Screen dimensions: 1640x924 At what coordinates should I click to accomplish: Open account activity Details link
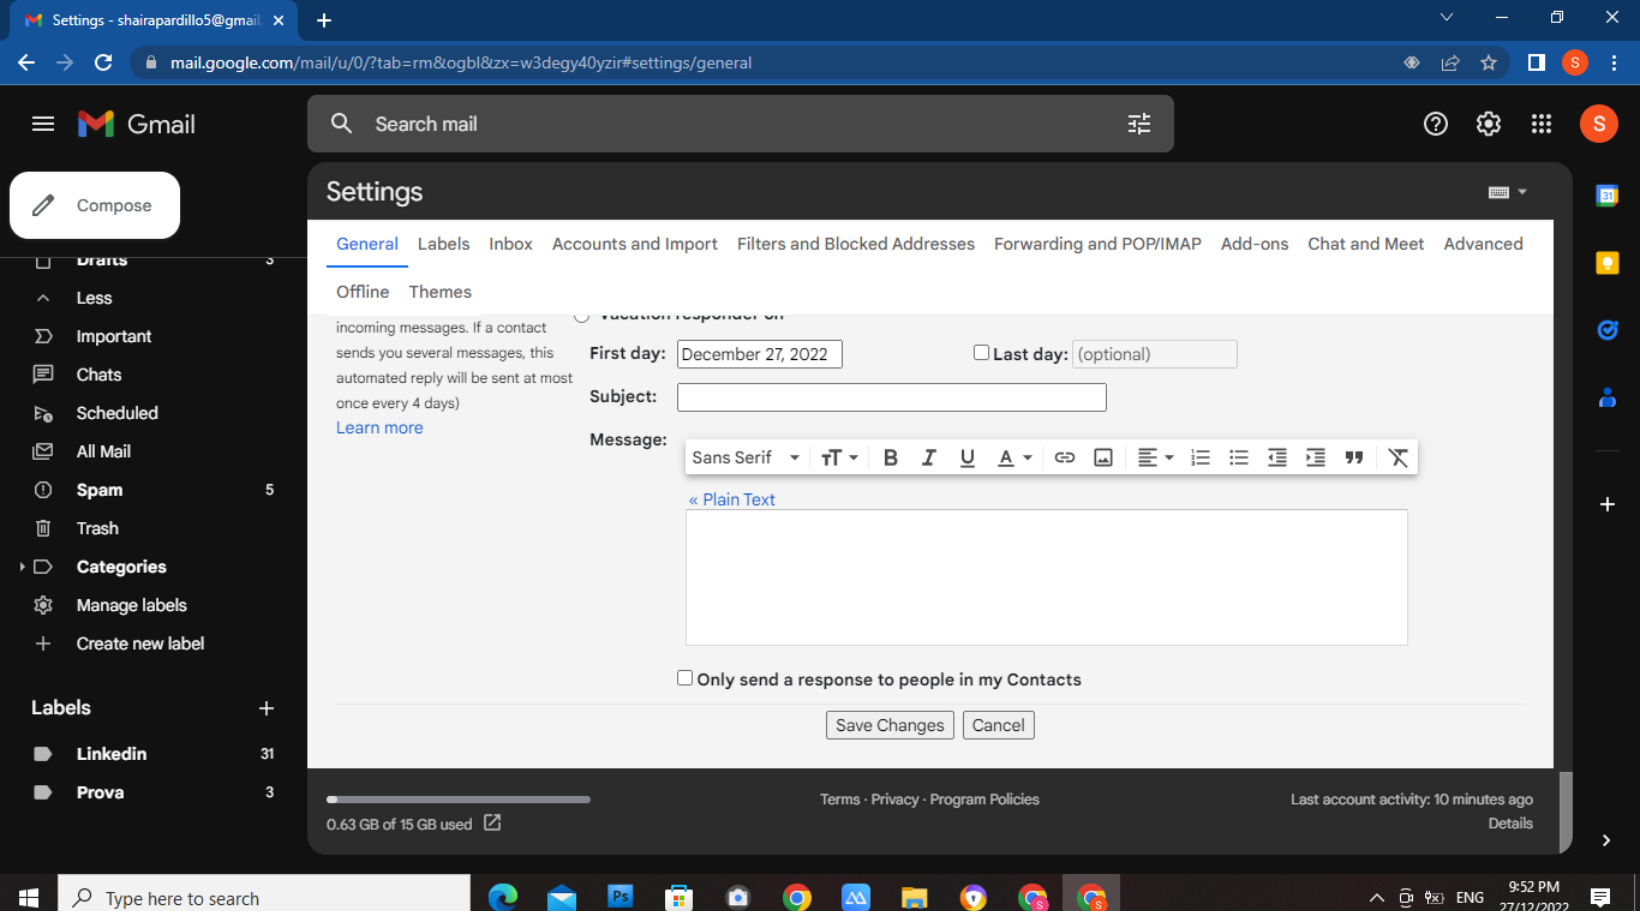point(1510,824)
